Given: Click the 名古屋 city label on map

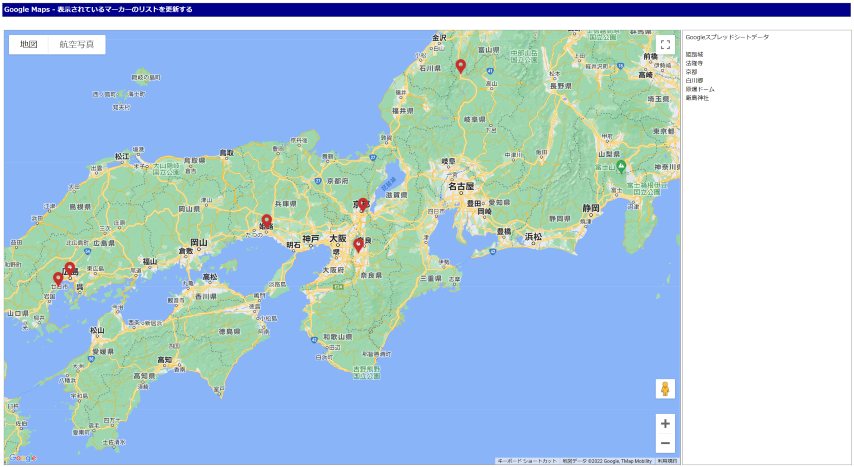Looking at the screenshot, I should point(461,186).
